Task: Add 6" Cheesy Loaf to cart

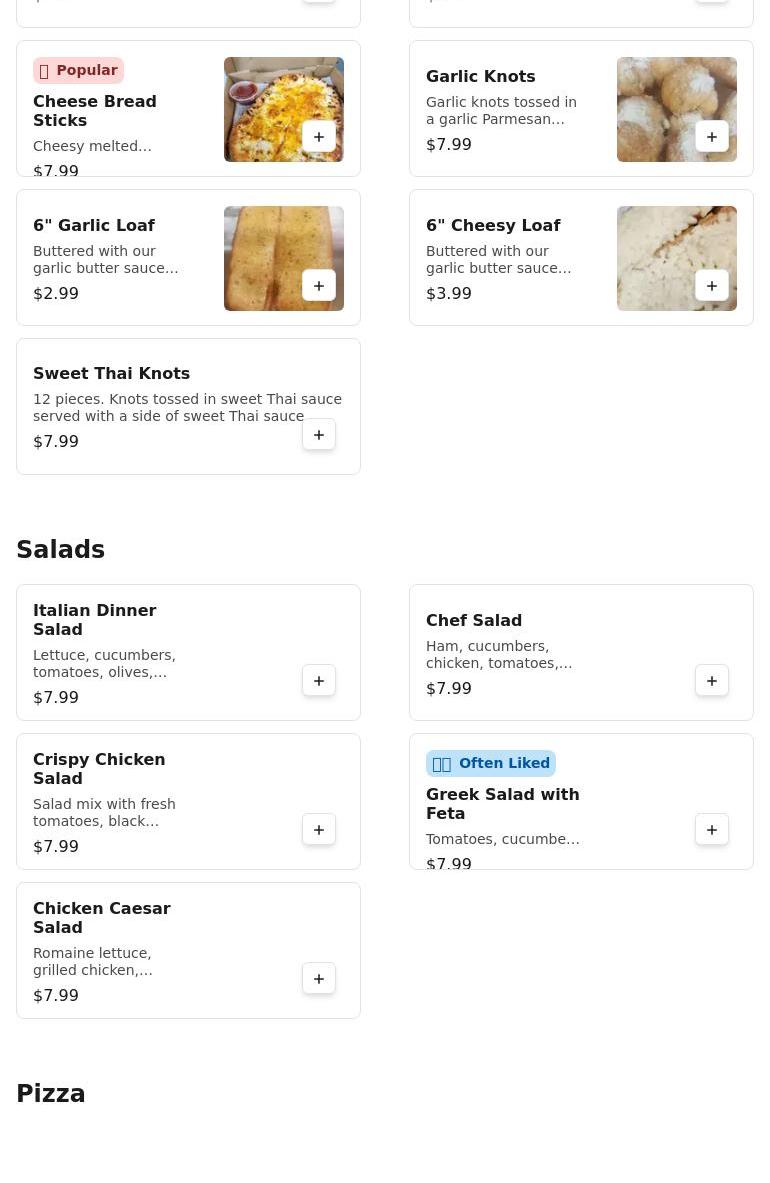Action: point(712,286)
